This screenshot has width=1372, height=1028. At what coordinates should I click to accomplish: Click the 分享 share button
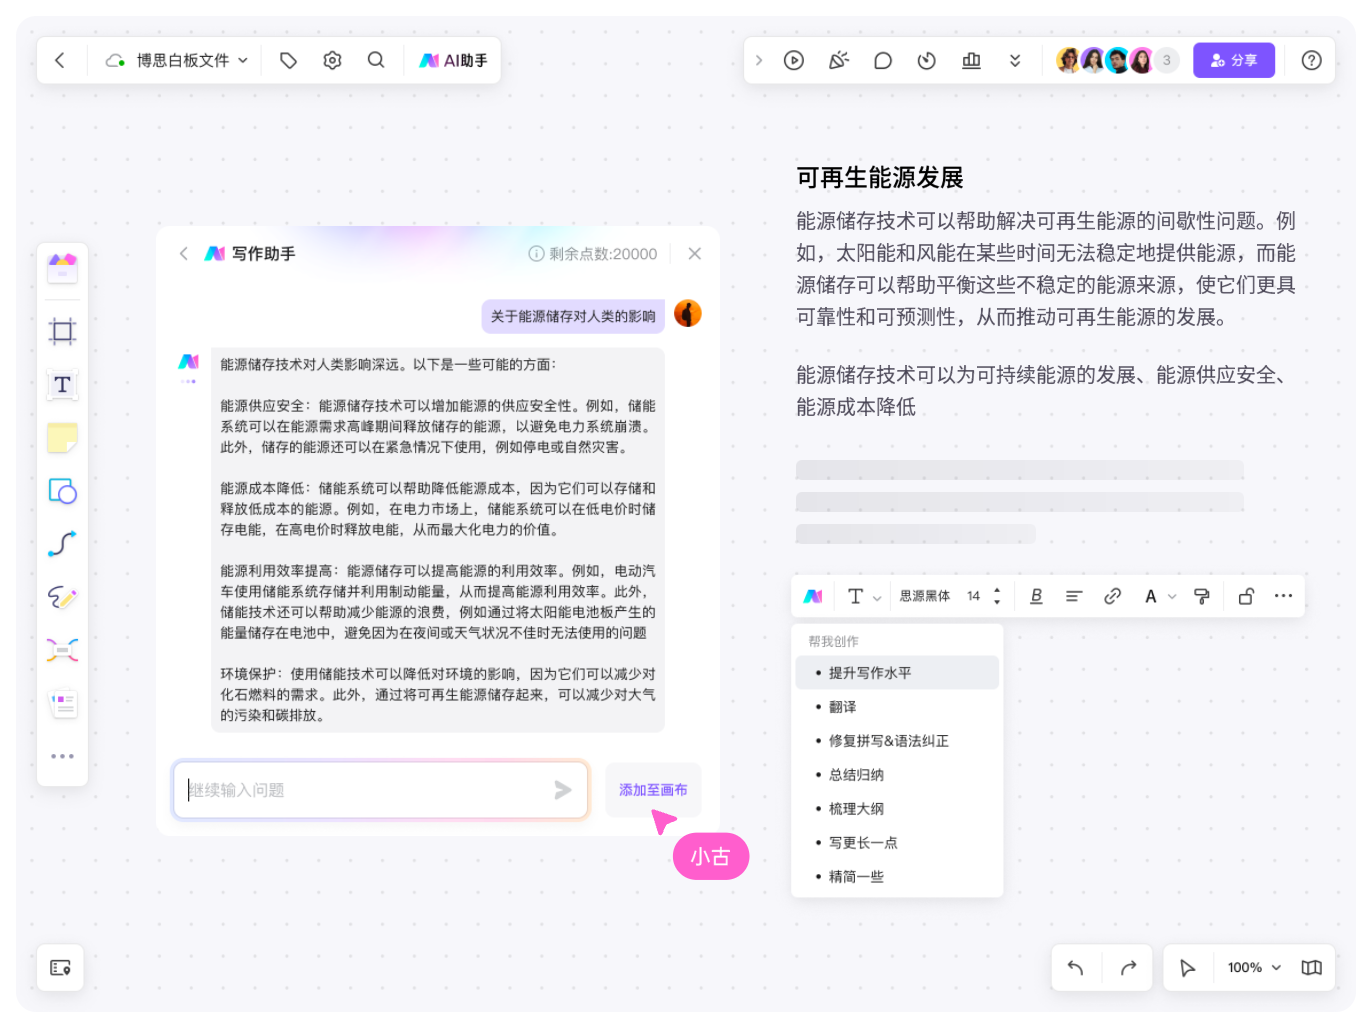click(x=1234, y=60)
